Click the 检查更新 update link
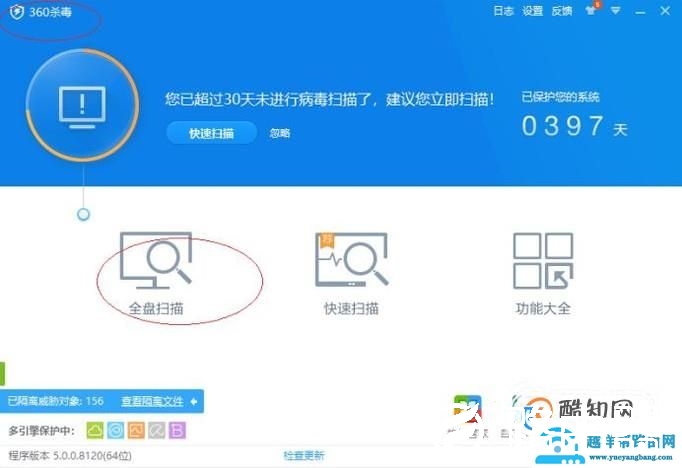This screenshot has width=682, height=468. click(x=304, y=455)
